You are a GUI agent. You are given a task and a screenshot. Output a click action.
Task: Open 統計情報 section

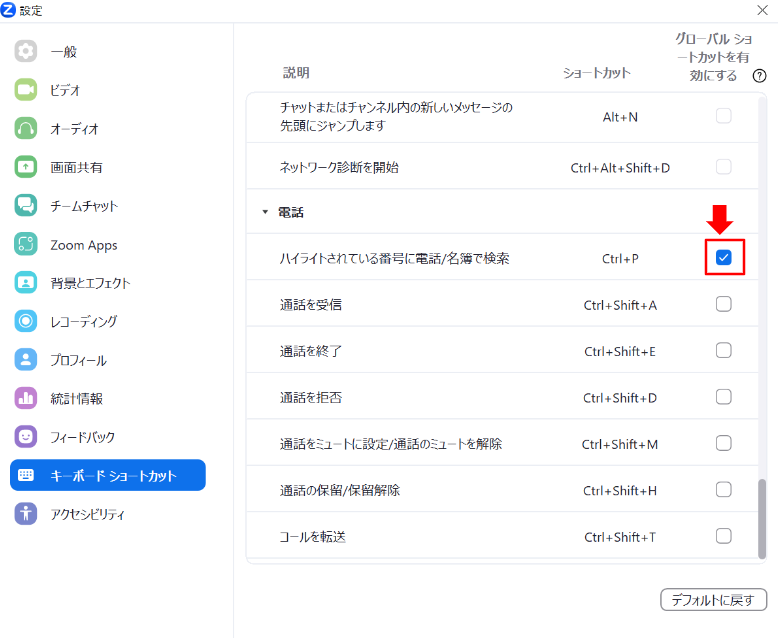tap(108, 398)
